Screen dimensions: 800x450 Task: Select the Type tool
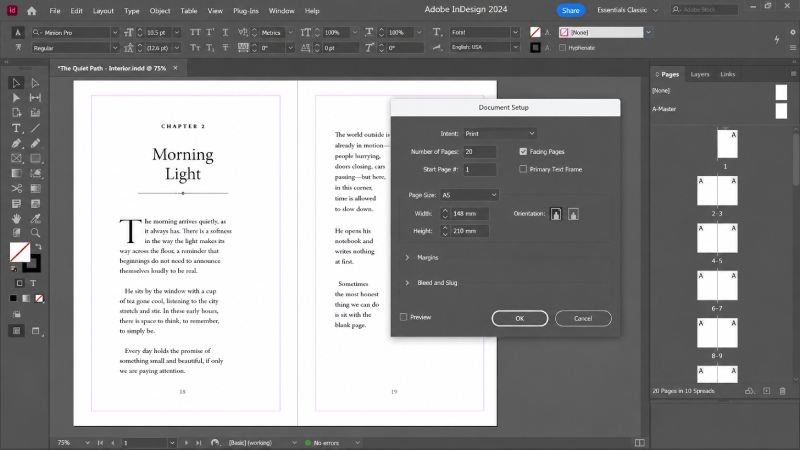pyautogui.click(x=16, y=128)
